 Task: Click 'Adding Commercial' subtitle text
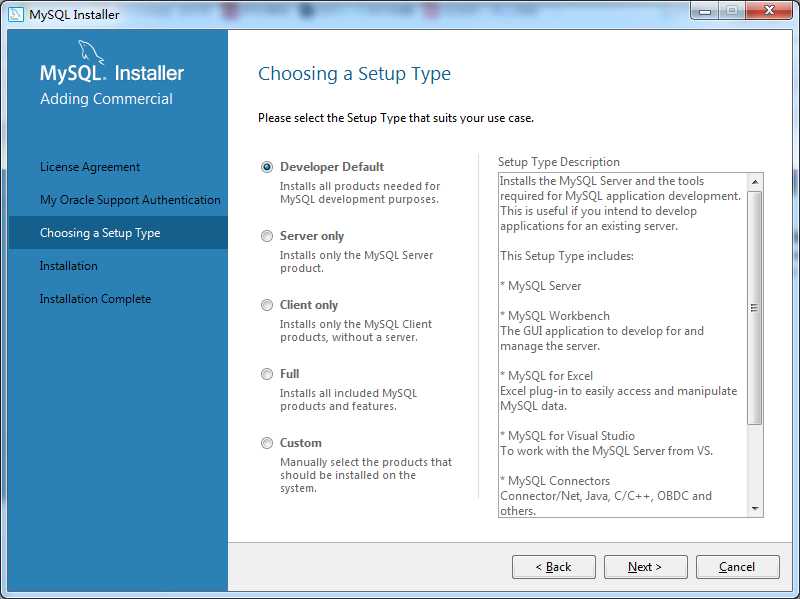(106, 99)
